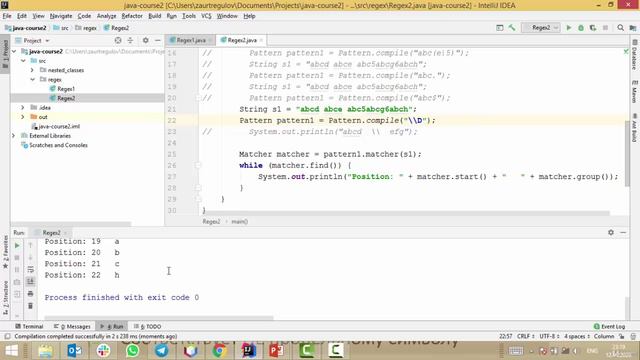Image resolution: width=640 pixels, height=360 pixels.
Task: Open the Build menu
Action: coord(154,16)
